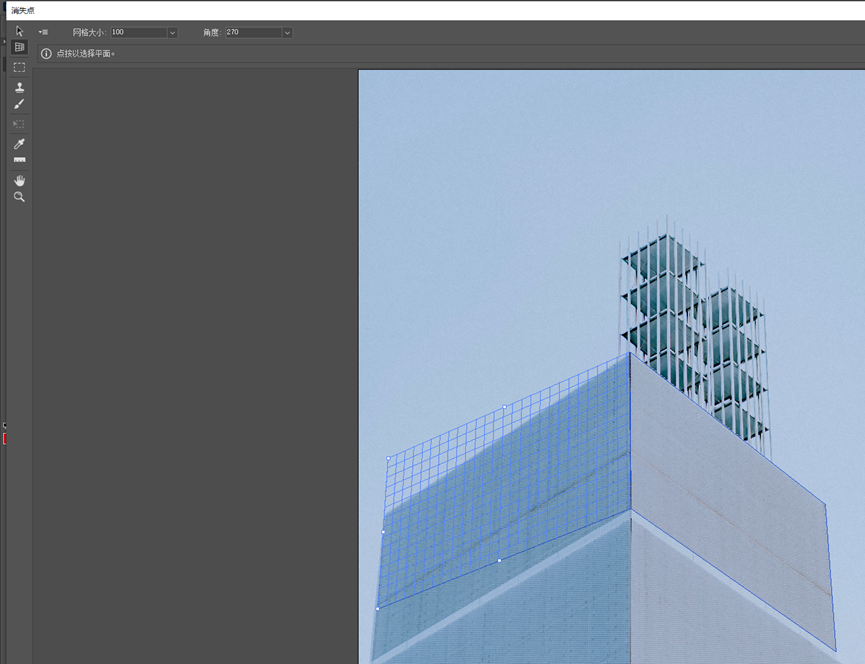Click the angle field showing 270

pos(252,33)
